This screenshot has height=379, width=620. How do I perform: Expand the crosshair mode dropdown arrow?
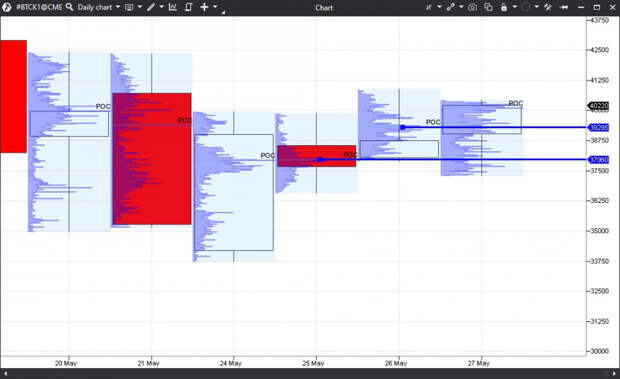(215, 7)
